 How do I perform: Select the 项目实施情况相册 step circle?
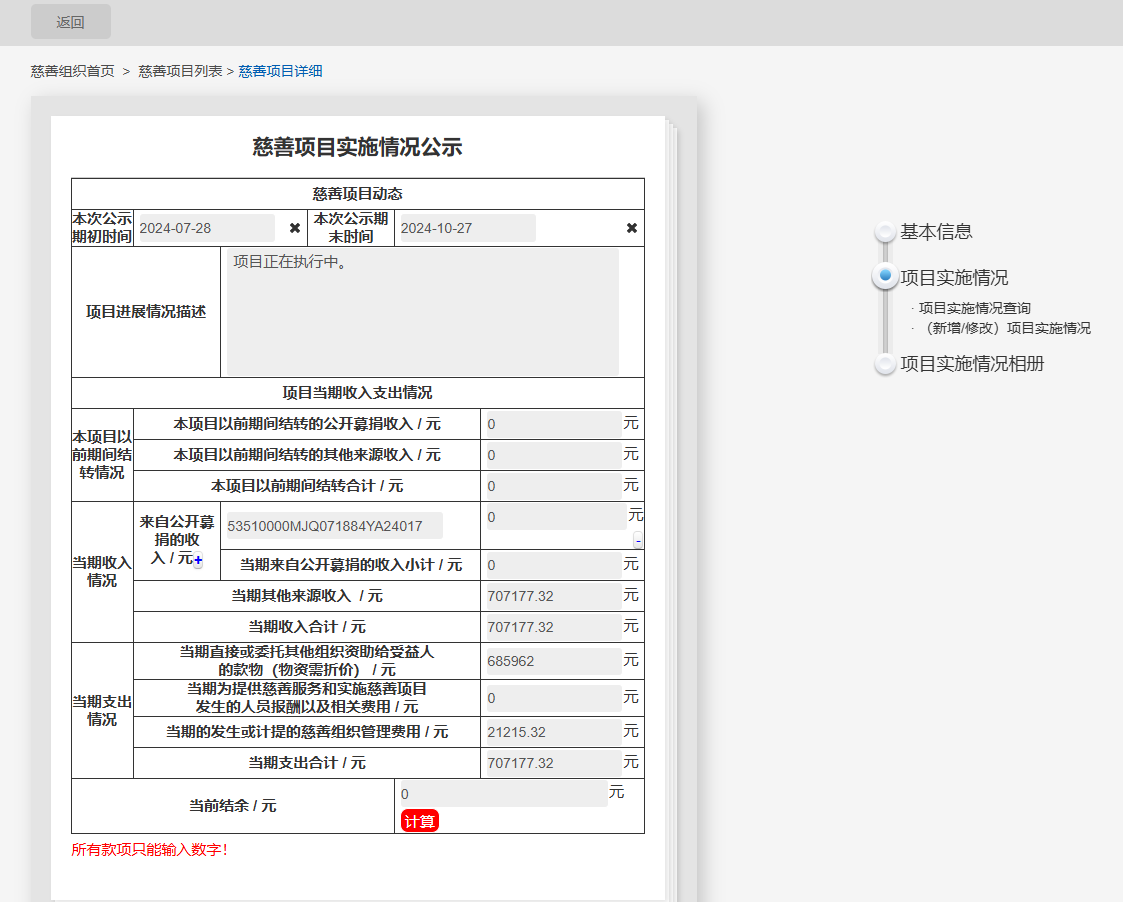coord(885,364)
